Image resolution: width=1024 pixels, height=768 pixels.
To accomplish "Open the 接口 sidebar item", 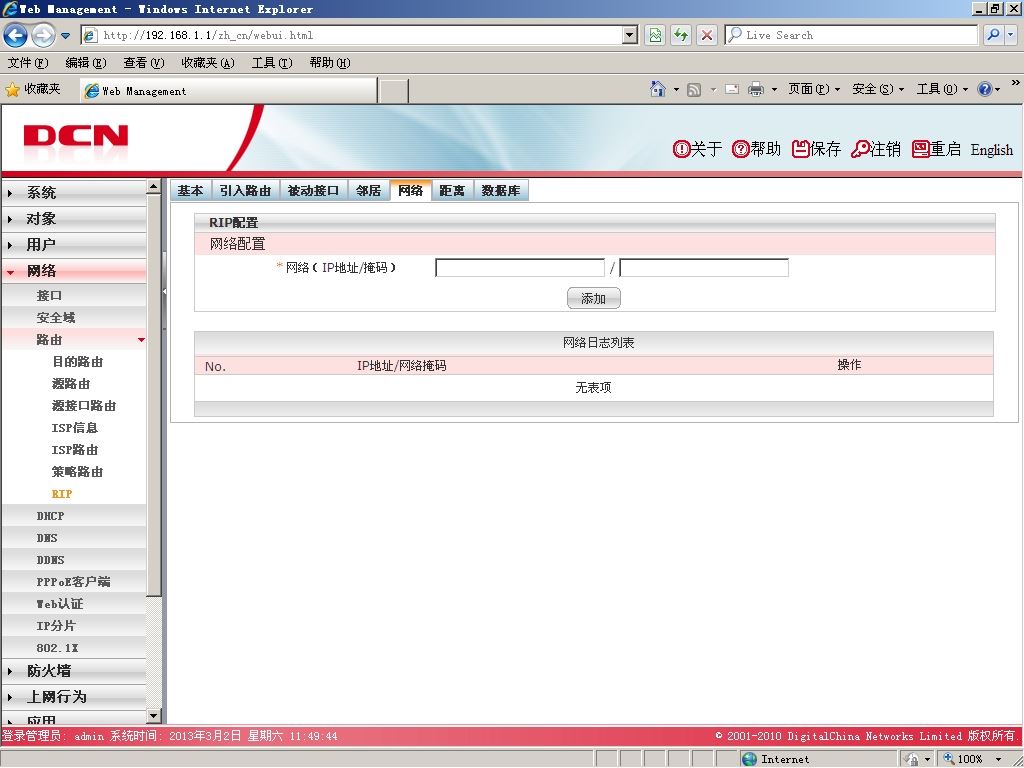I will 50,295.
